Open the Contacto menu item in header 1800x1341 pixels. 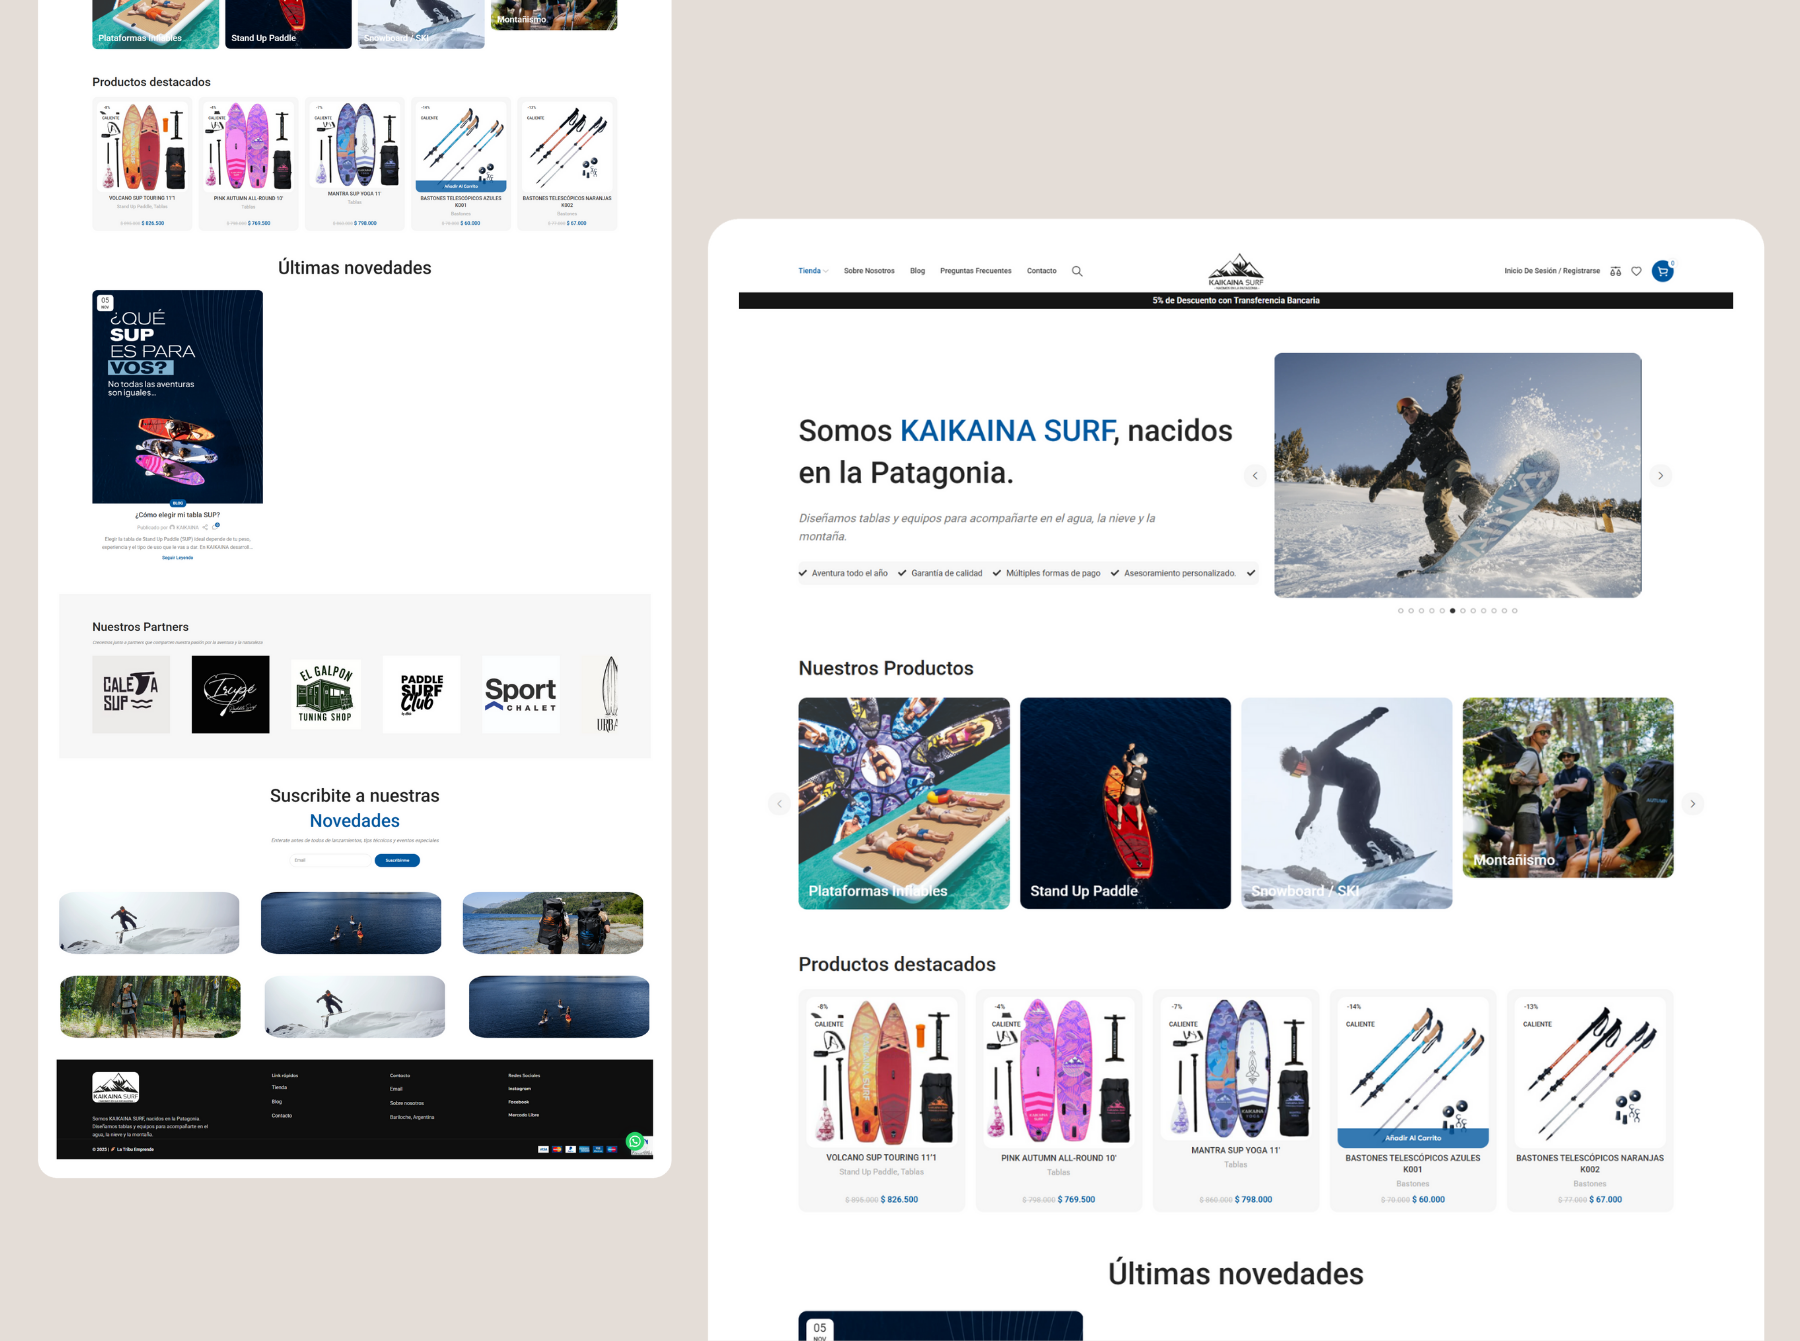click(1041, 271)
